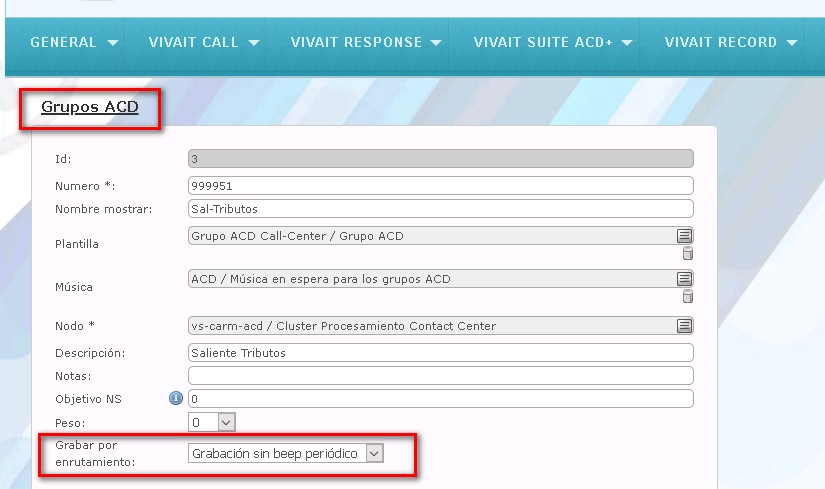Image resolution: width=825 pixels, height=489 pixels.
Task: Open the GENERAL menu
Action: (74, 42)
